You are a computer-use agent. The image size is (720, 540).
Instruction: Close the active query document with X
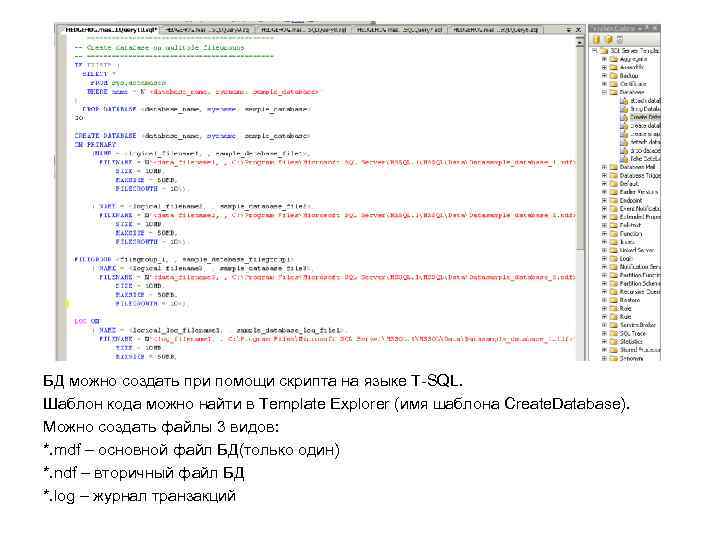tap(579, 30)
